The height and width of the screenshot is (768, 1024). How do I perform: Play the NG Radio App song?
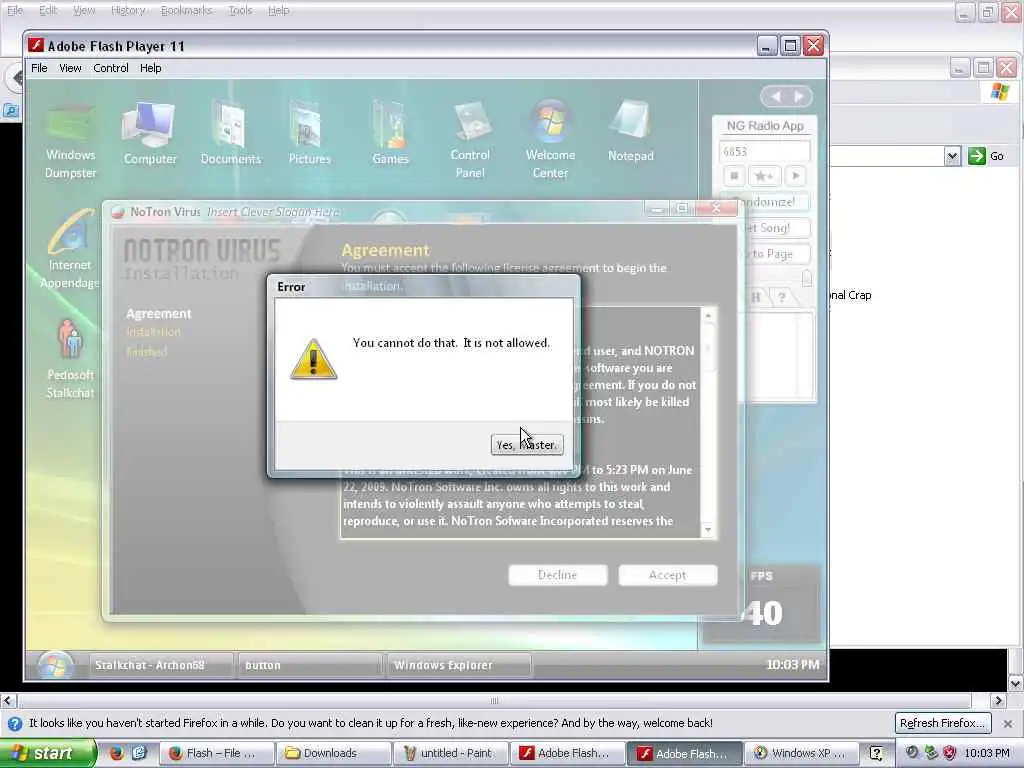click(795, 176)
